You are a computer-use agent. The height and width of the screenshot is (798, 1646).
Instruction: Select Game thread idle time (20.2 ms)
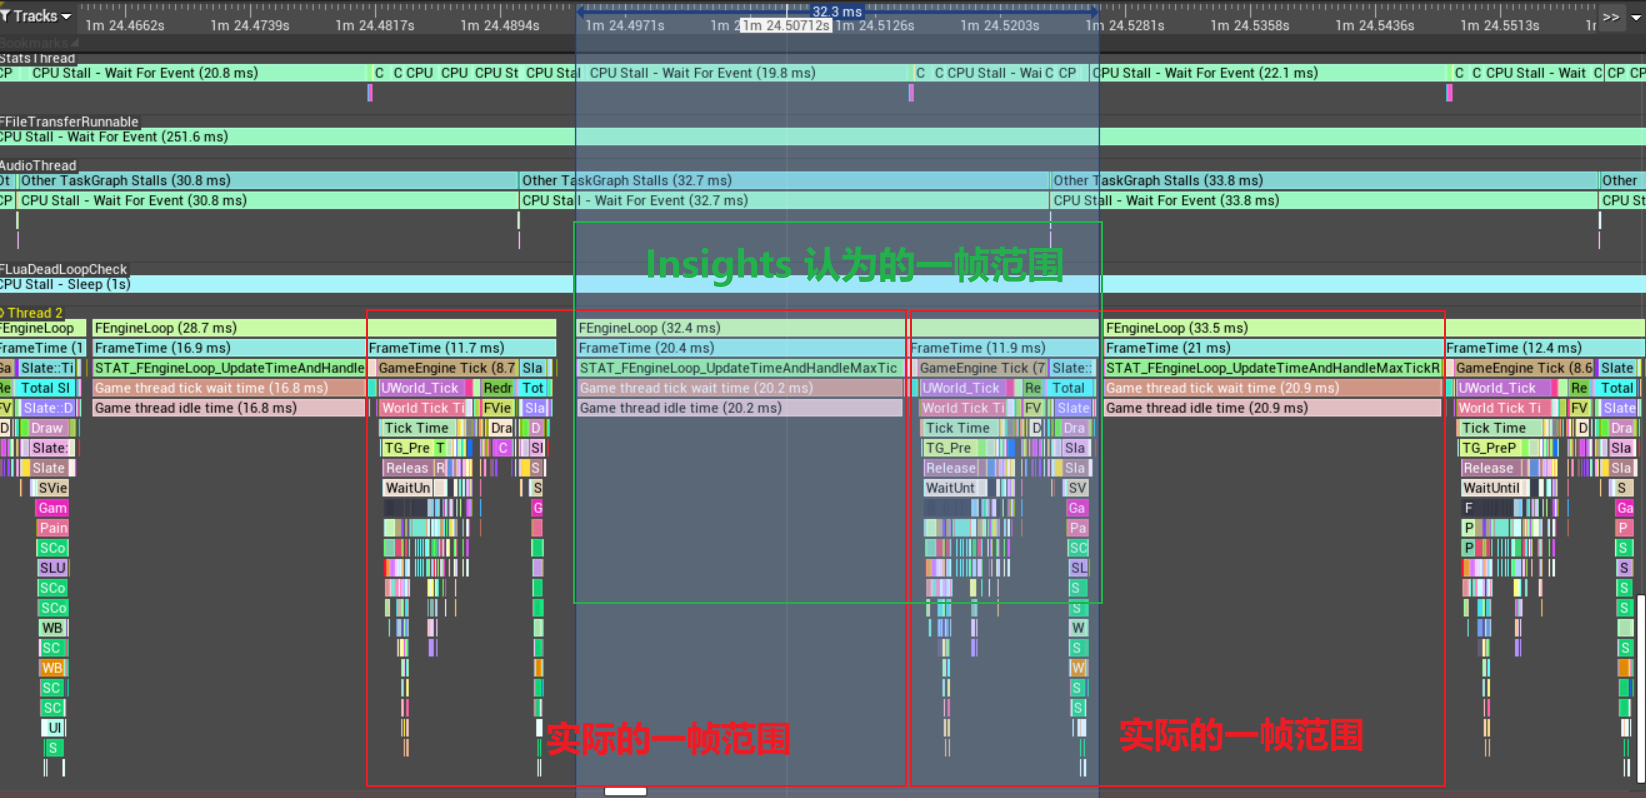pos(739,408)
